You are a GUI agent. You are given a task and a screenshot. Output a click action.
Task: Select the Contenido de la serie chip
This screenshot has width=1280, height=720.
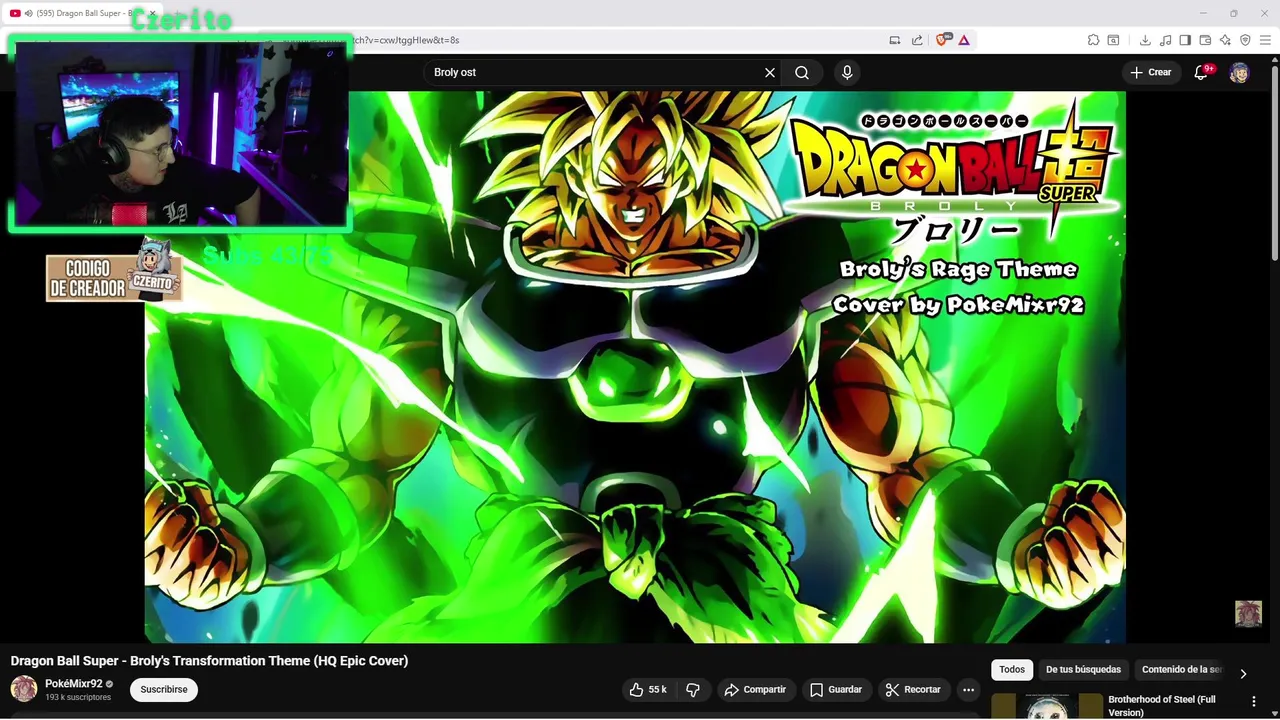pos(1182,669)
